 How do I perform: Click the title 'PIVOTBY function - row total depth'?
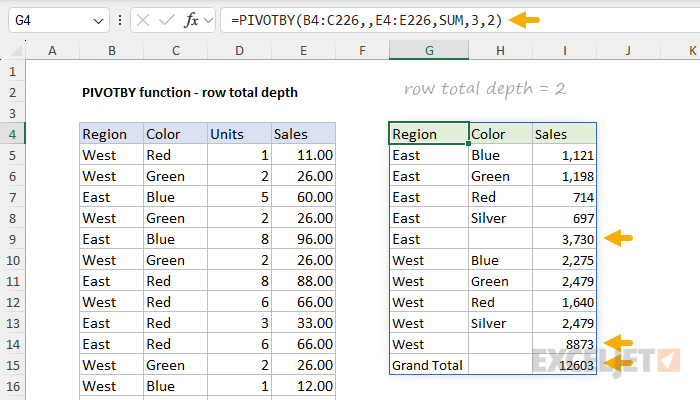coord(190,92)
